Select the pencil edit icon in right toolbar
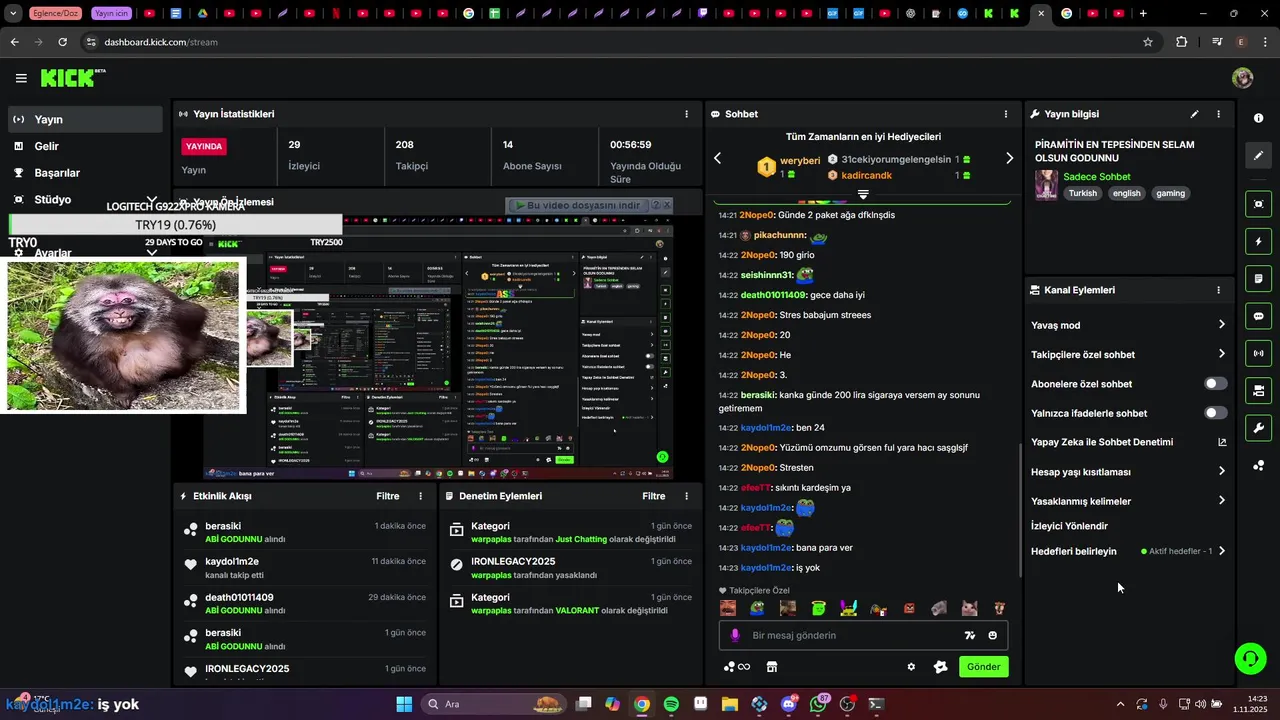 (1258, 155)
